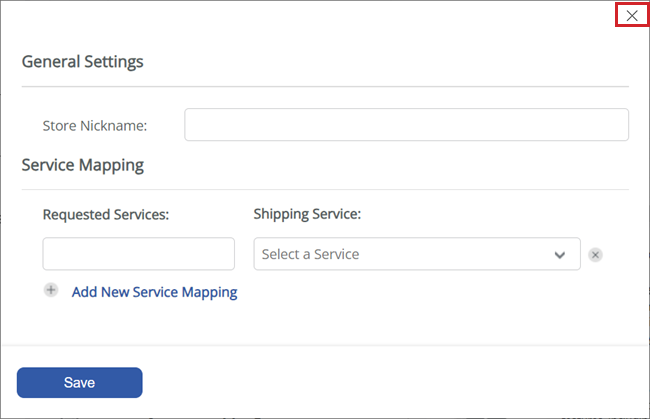
Task: Click the Shipping Service label
Action: coord(307,214)
